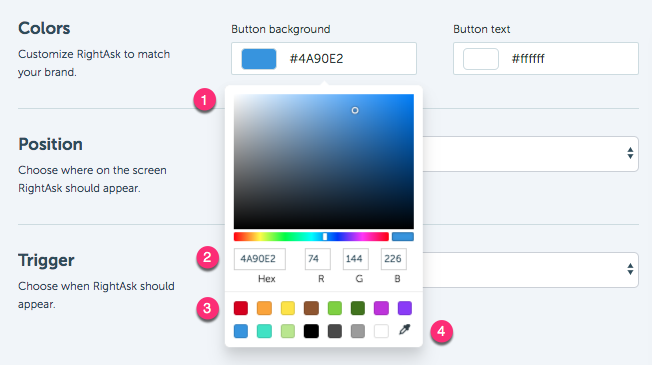
Task: Click the G value field showing 144
Action: pos(356,259)
